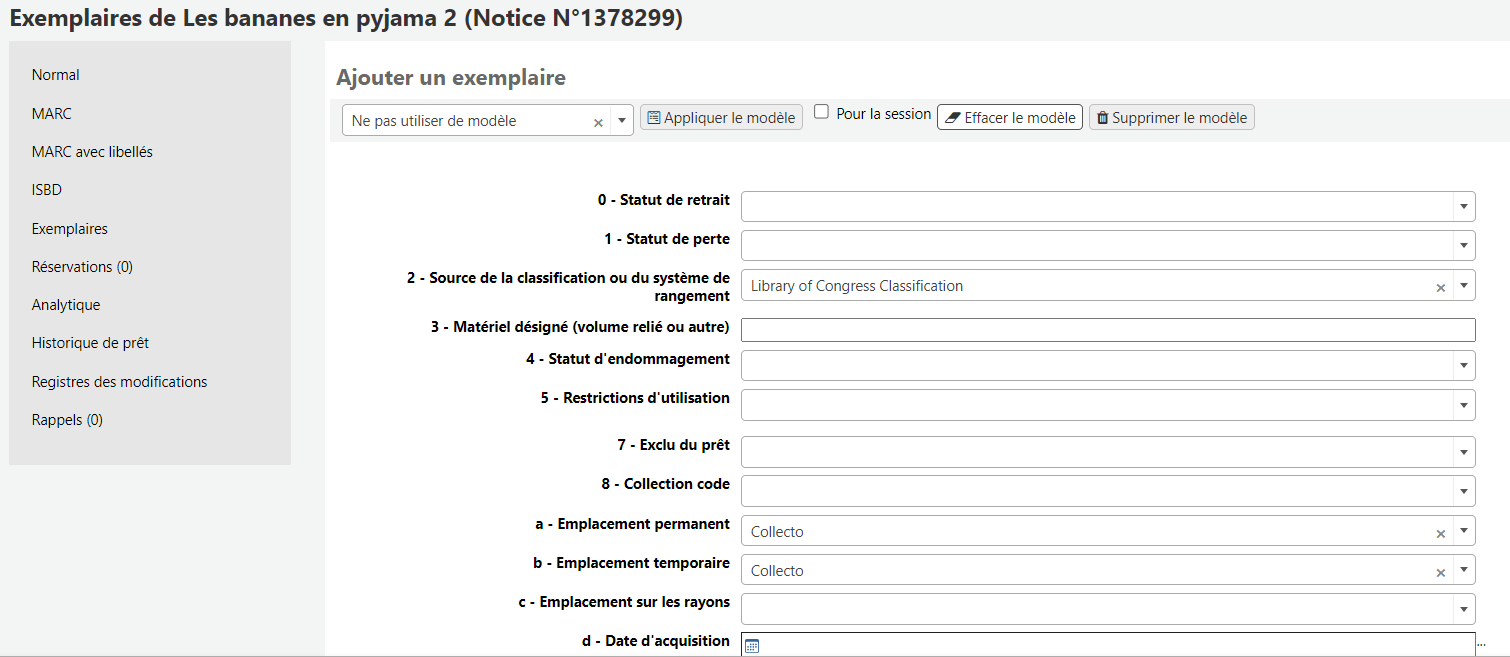Open the Date d'acquisition calendar icon
This screenshot has width=1510, height=657.
752,646
